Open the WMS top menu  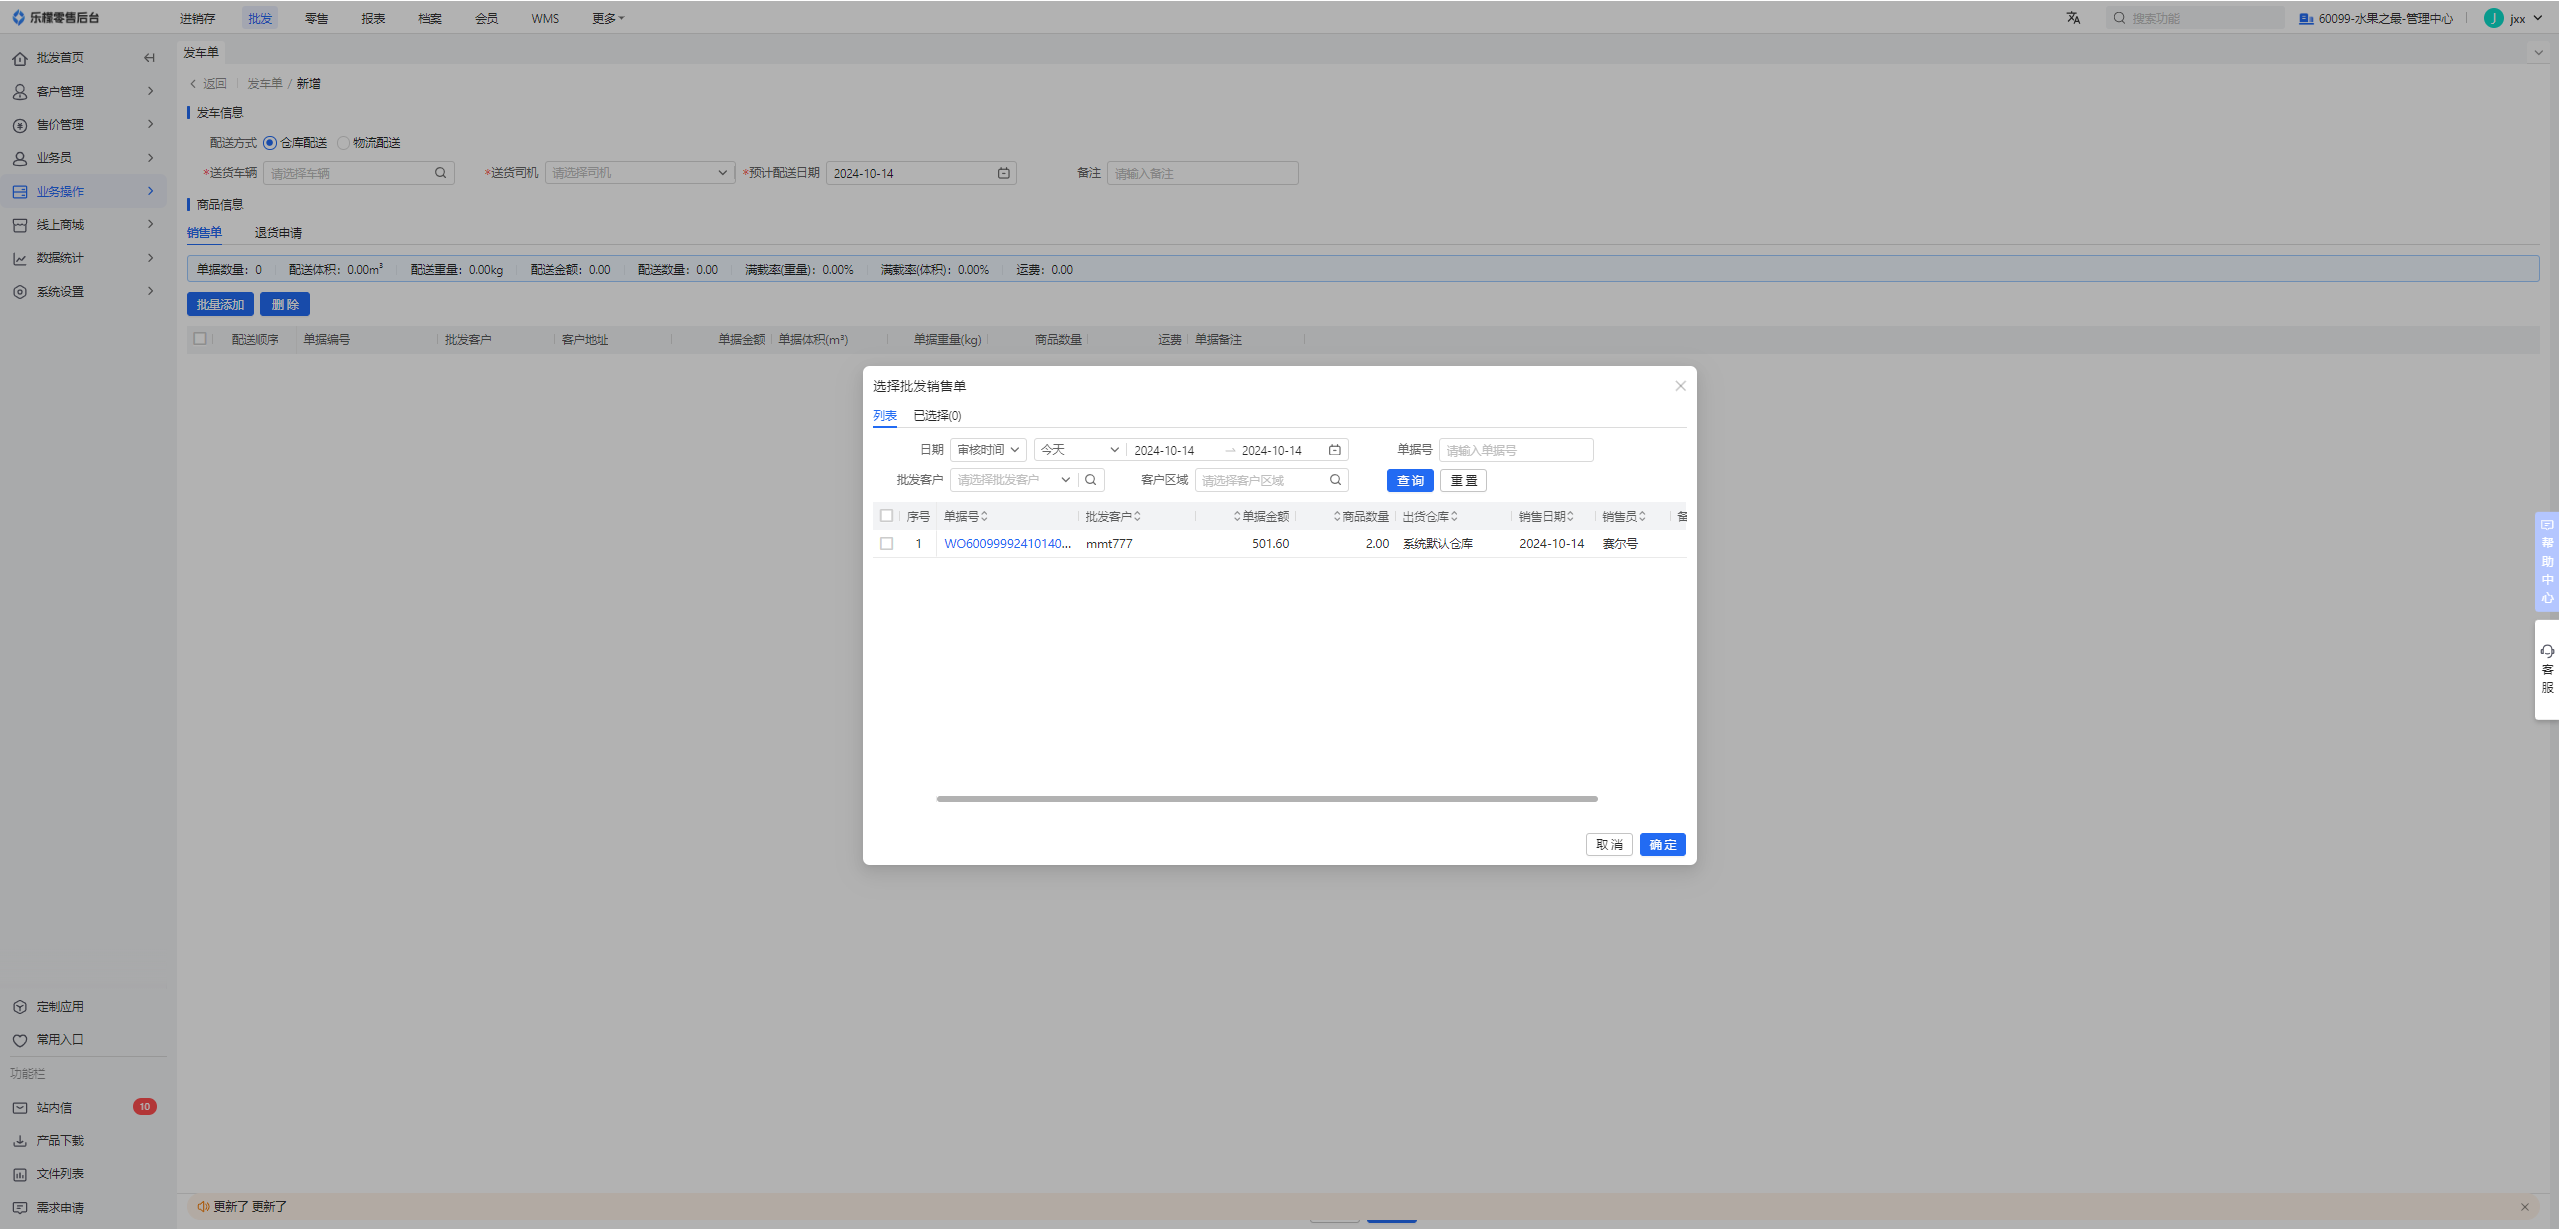pos(545,18)
